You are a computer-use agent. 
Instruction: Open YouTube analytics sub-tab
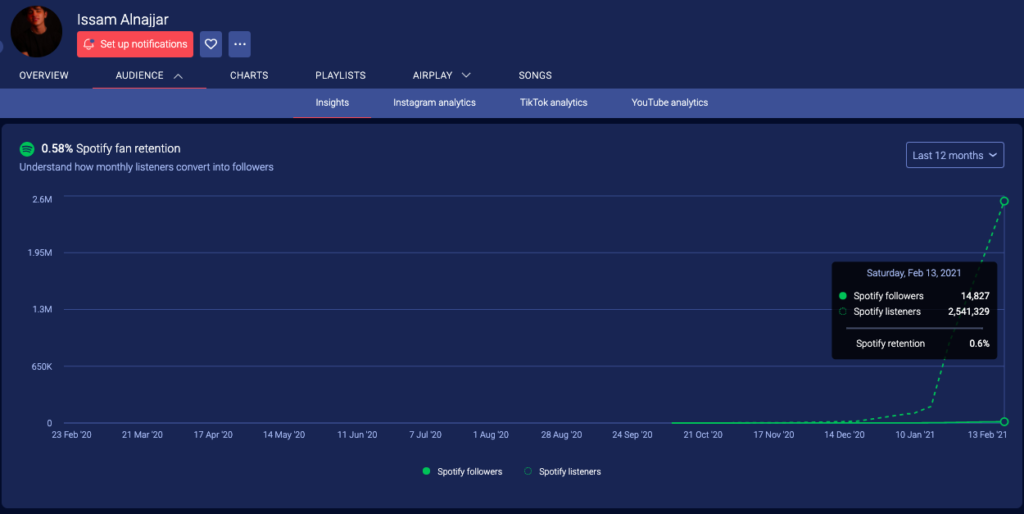669,103
